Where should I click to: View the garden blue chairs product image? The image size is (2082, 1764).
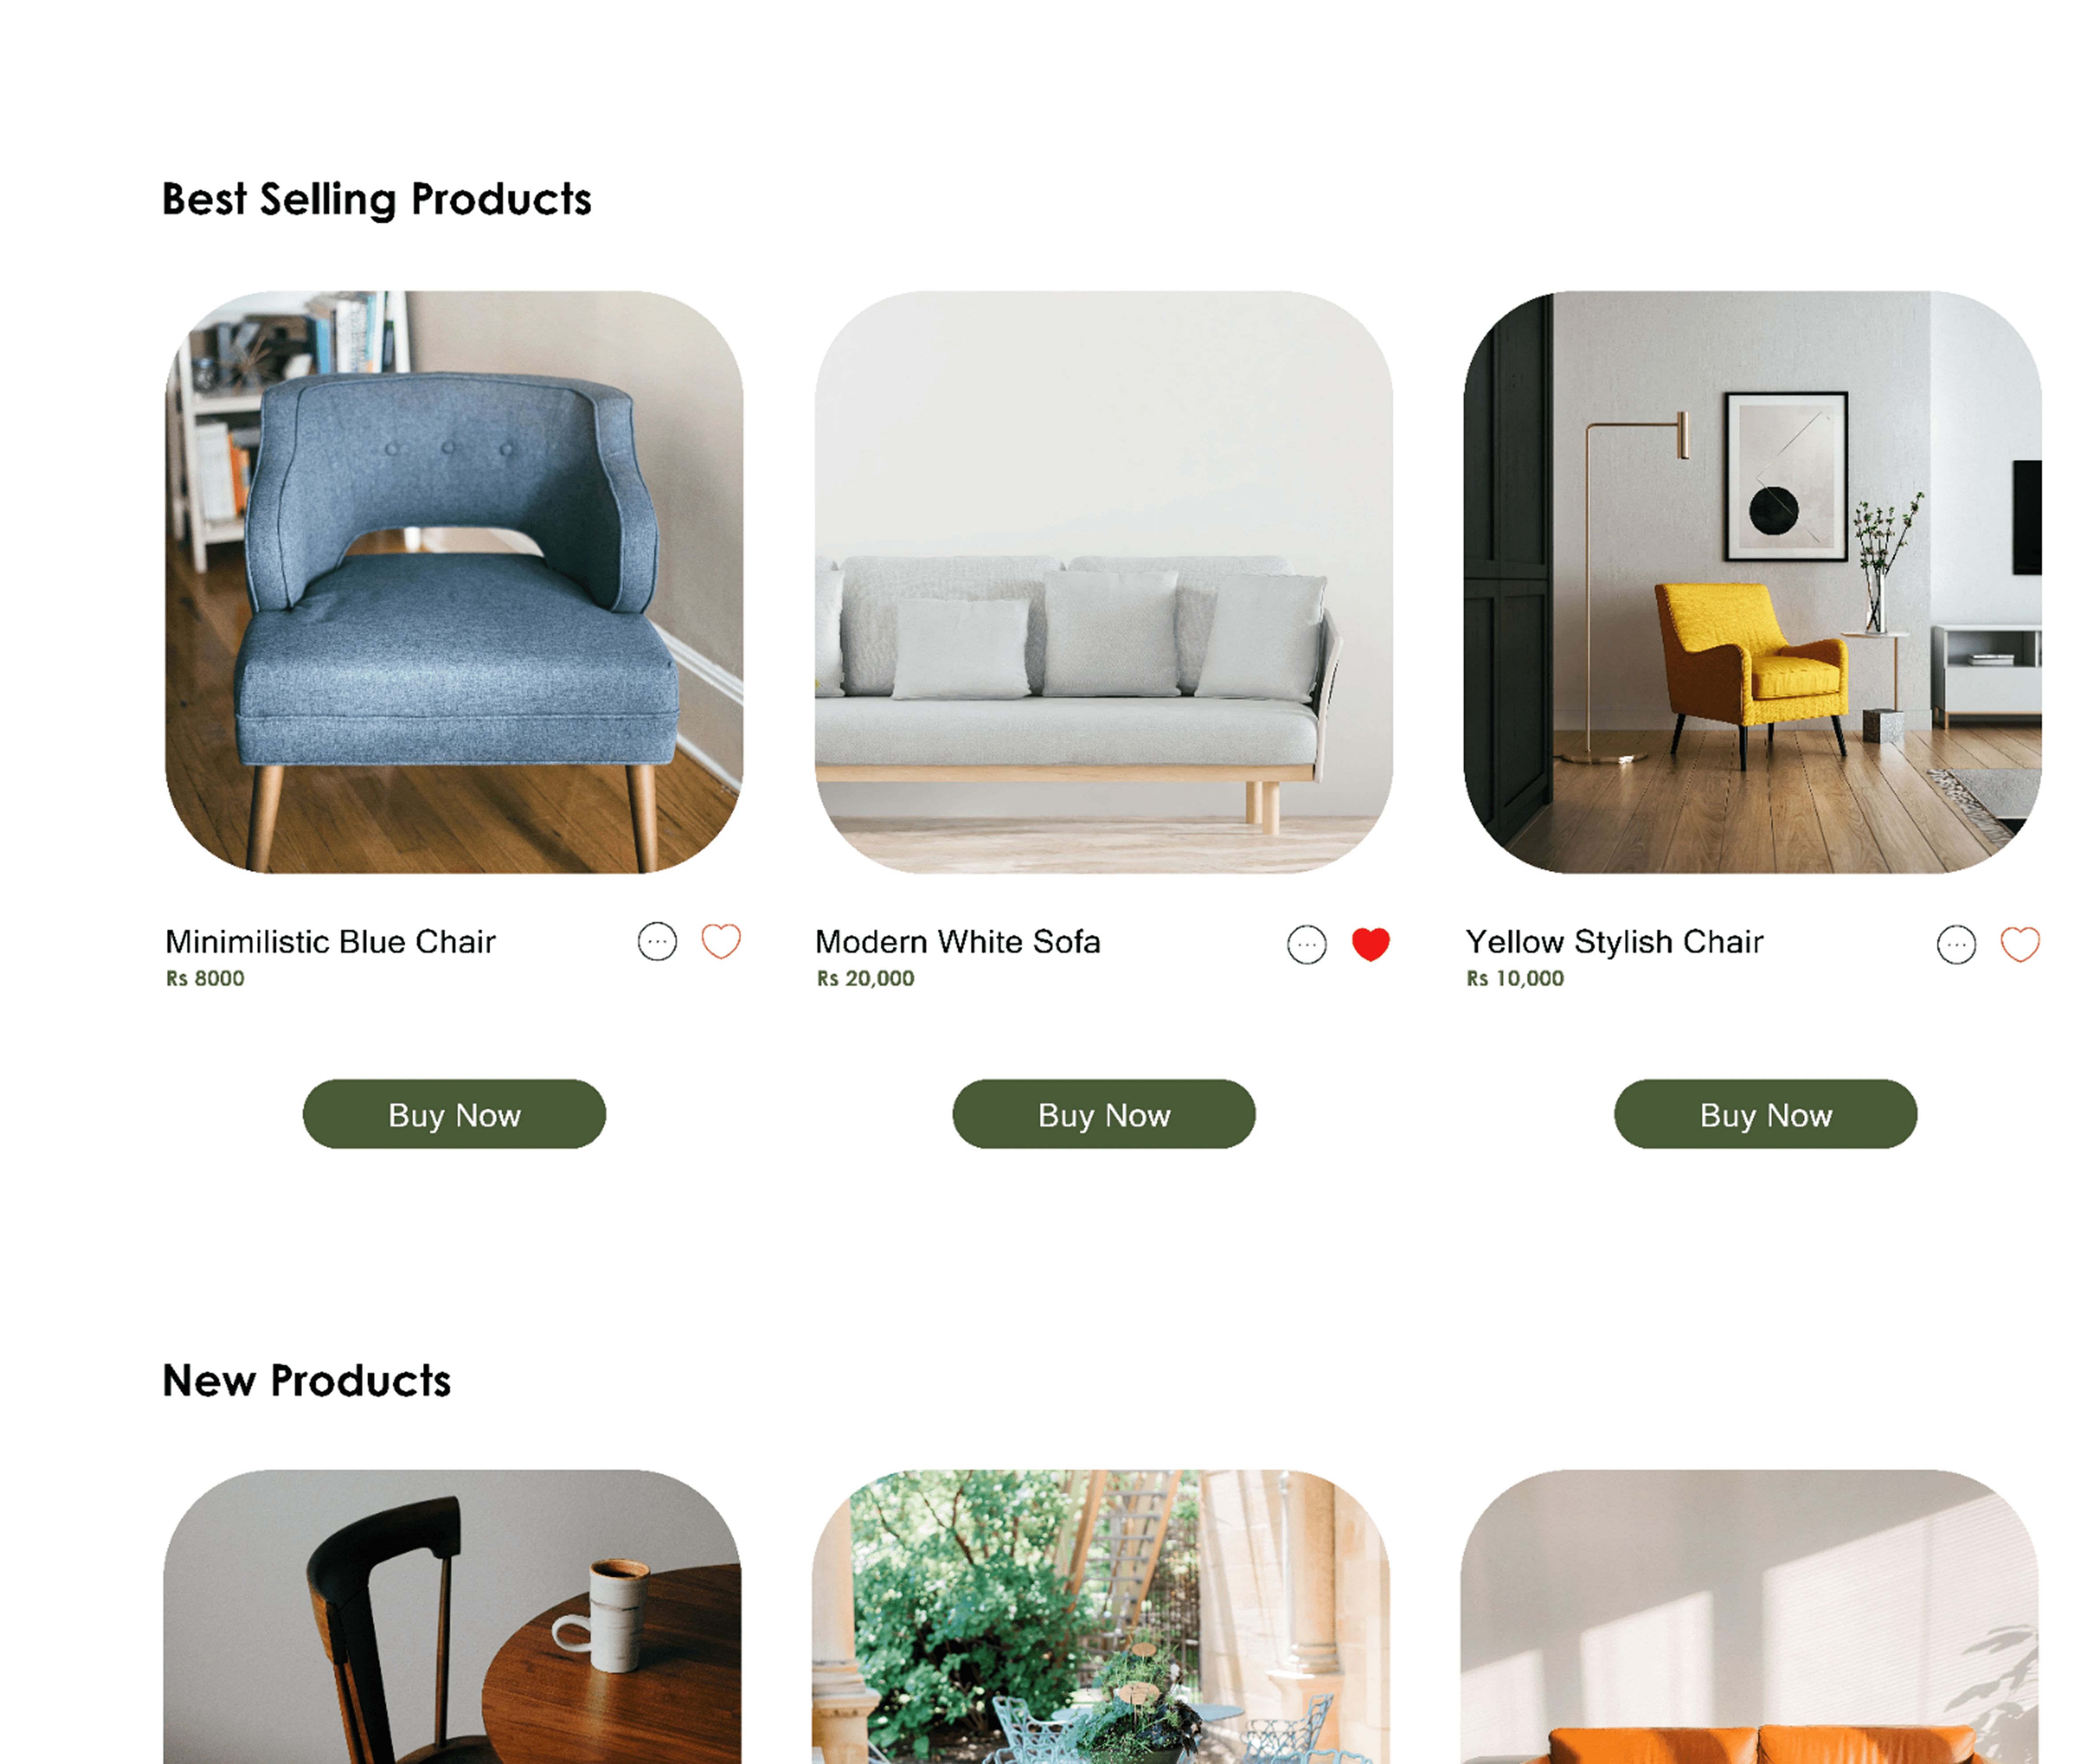(x=1101, y=1617)
